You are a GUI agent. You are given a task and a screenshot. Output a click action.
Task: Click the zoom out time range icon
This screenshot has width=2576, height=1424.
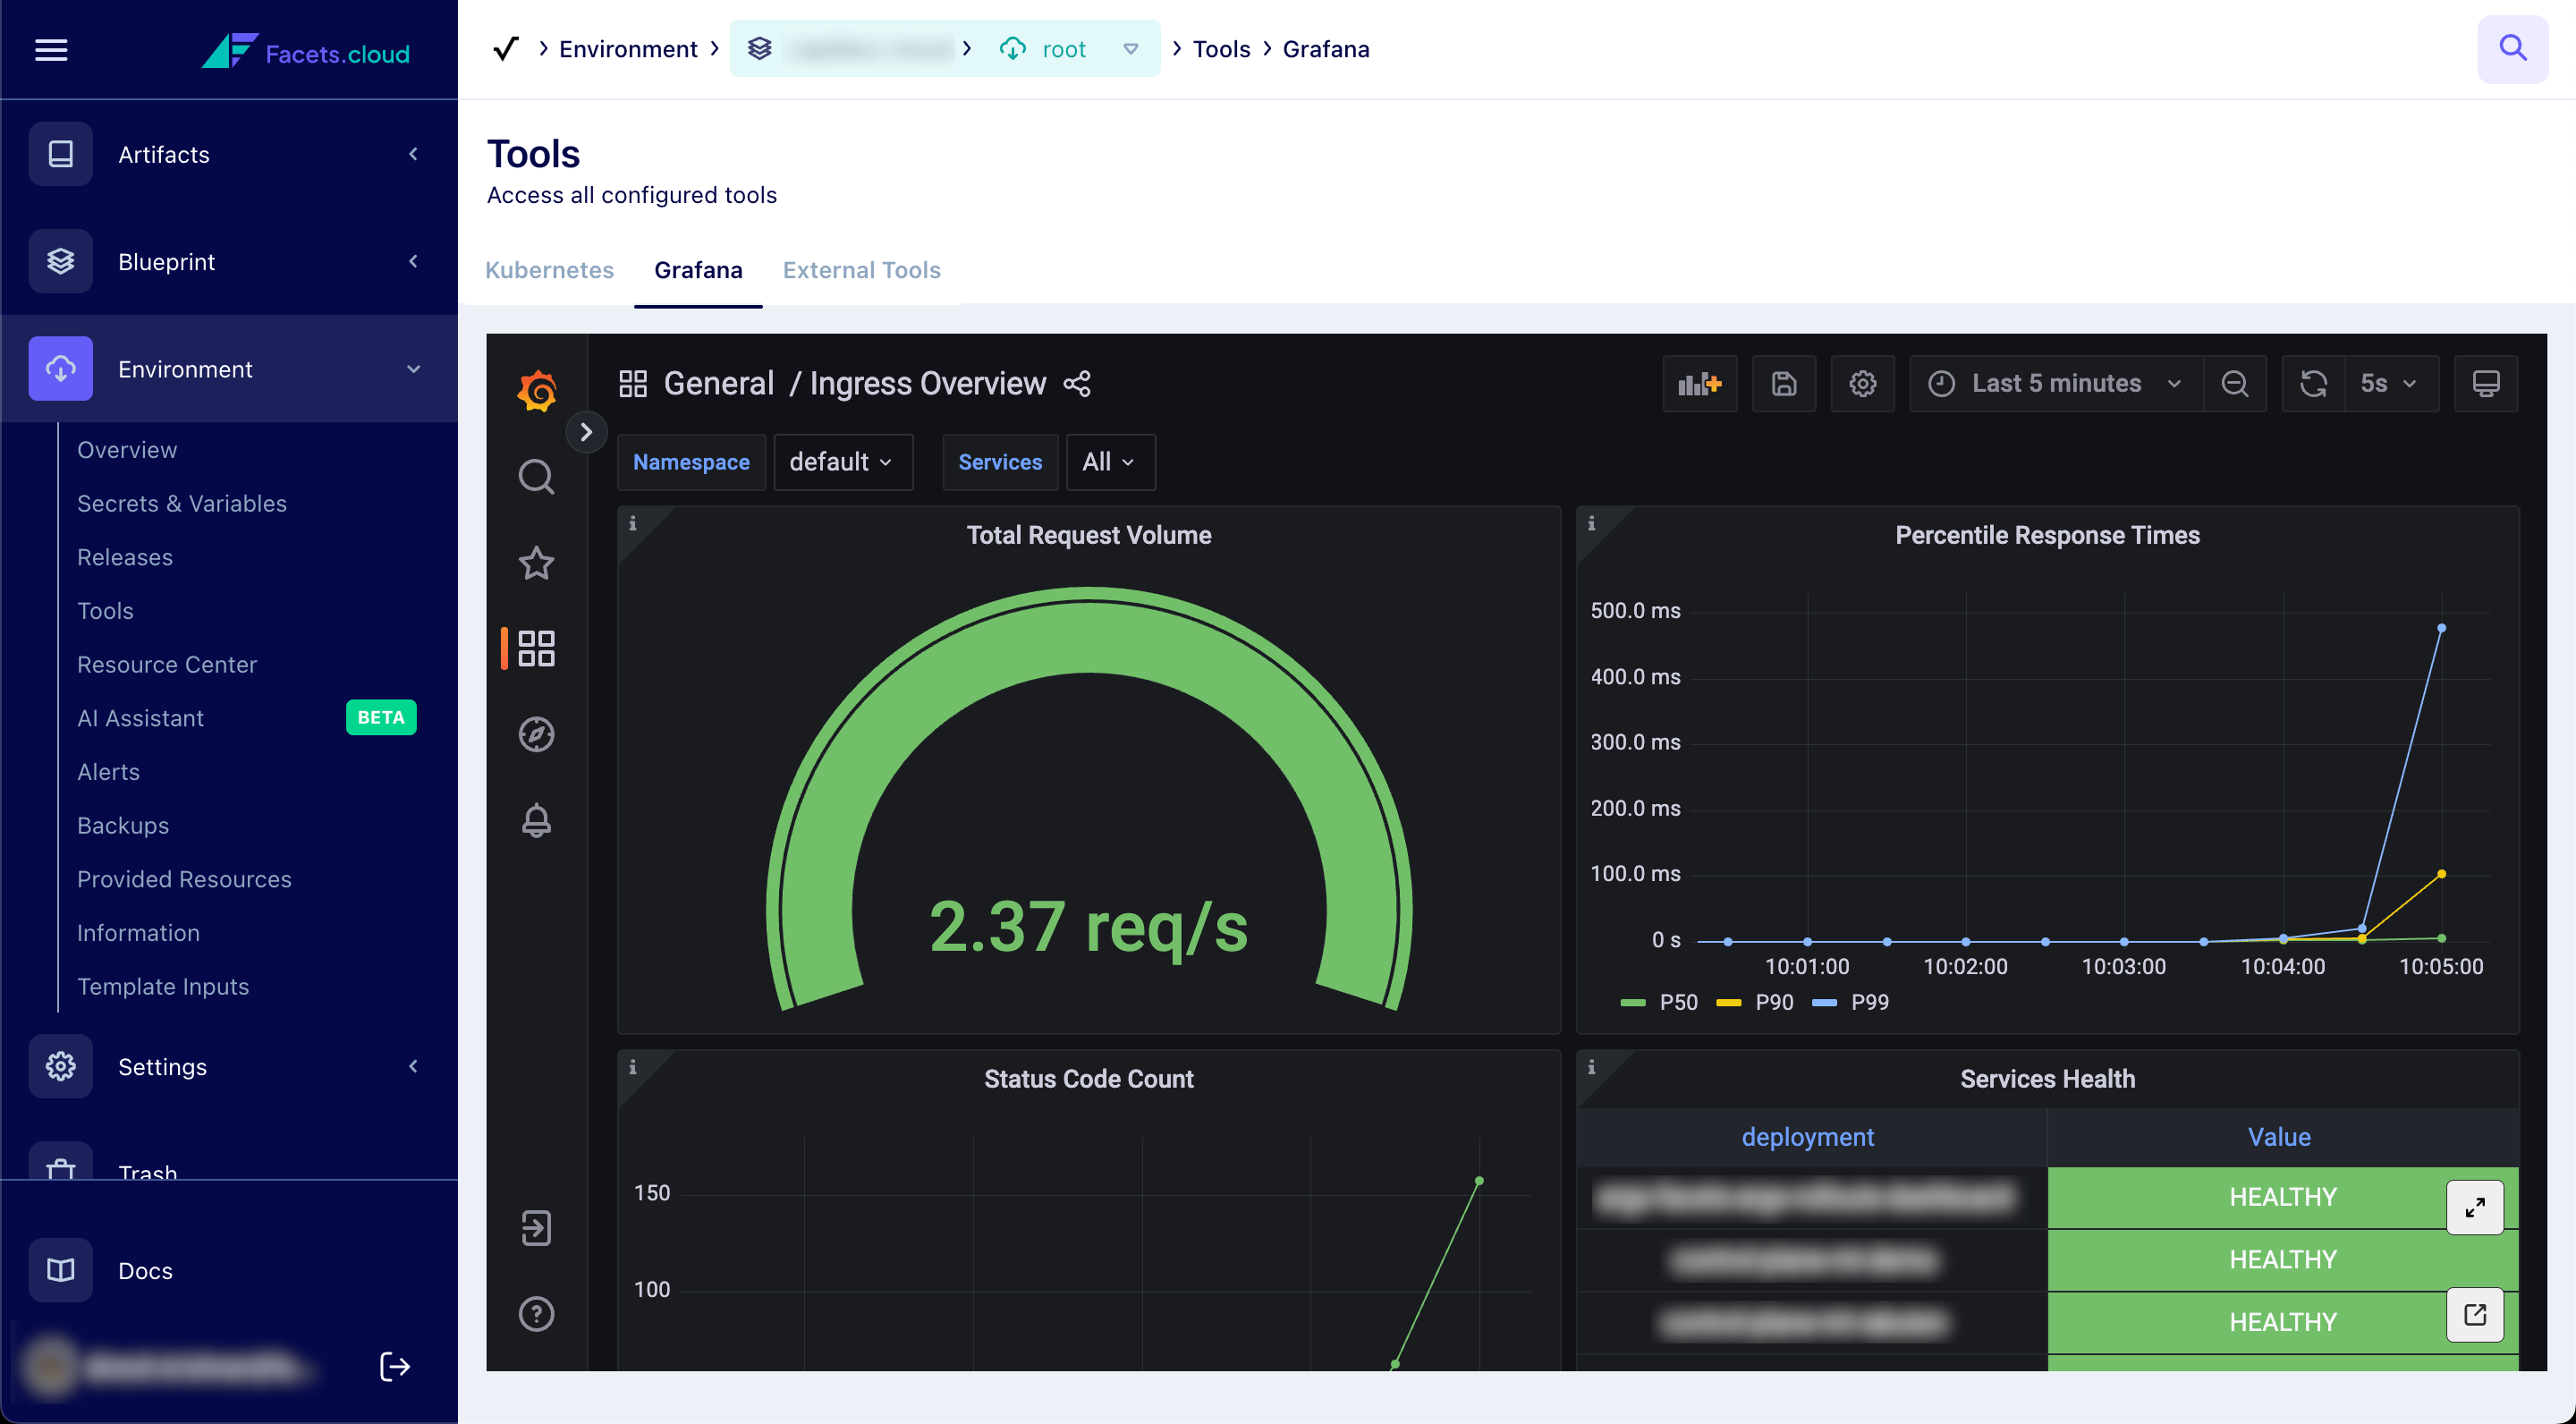2234,384
